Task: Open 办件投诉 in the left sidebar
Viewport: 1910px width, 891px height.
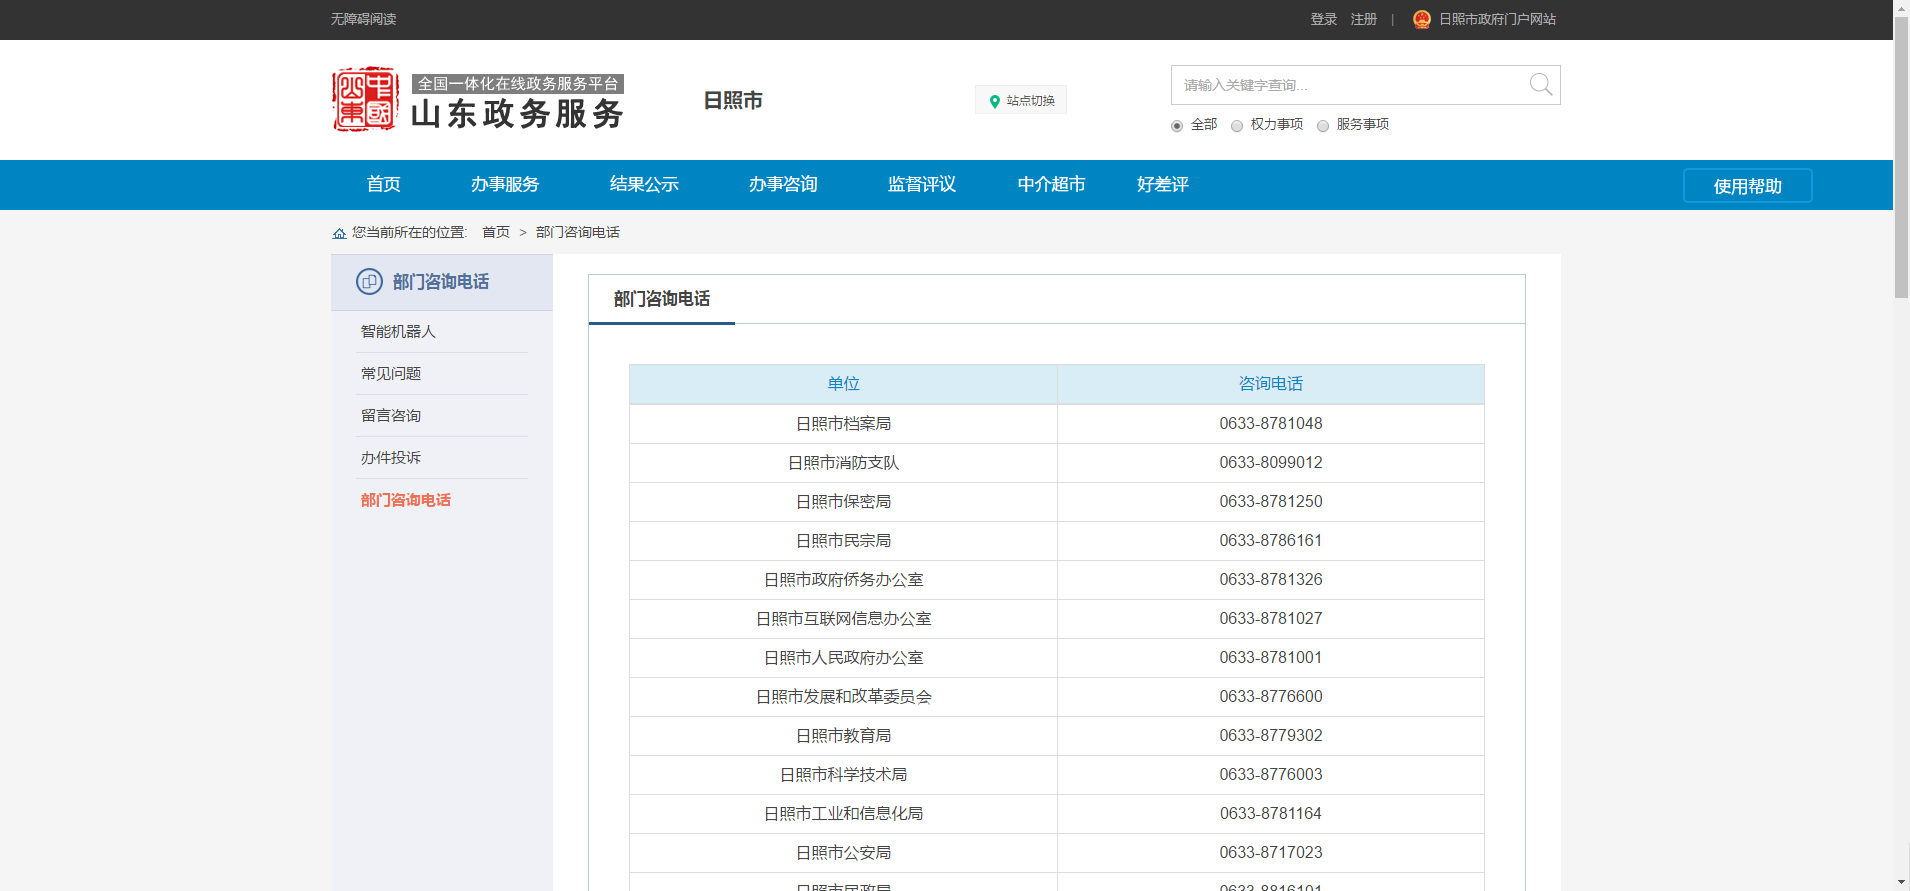Action: 391,458
